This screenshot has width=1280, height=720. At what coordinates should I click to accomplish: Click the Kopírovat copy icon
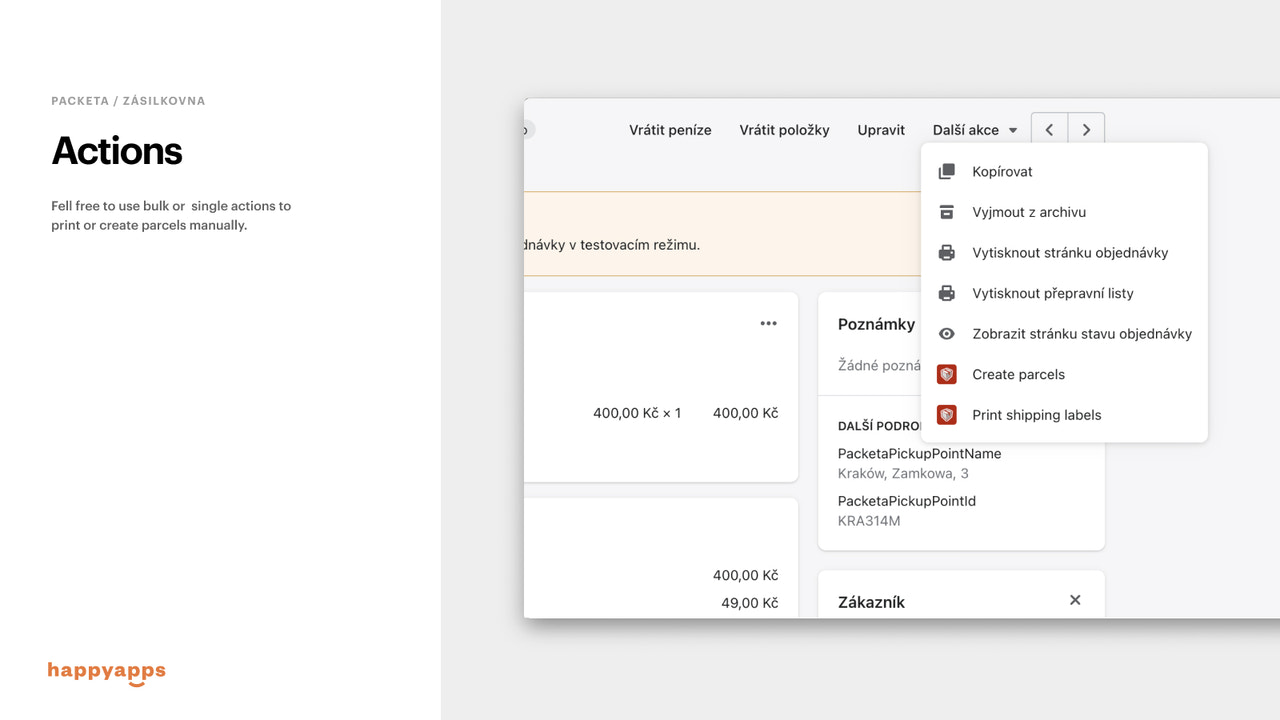tap(946, 171)
